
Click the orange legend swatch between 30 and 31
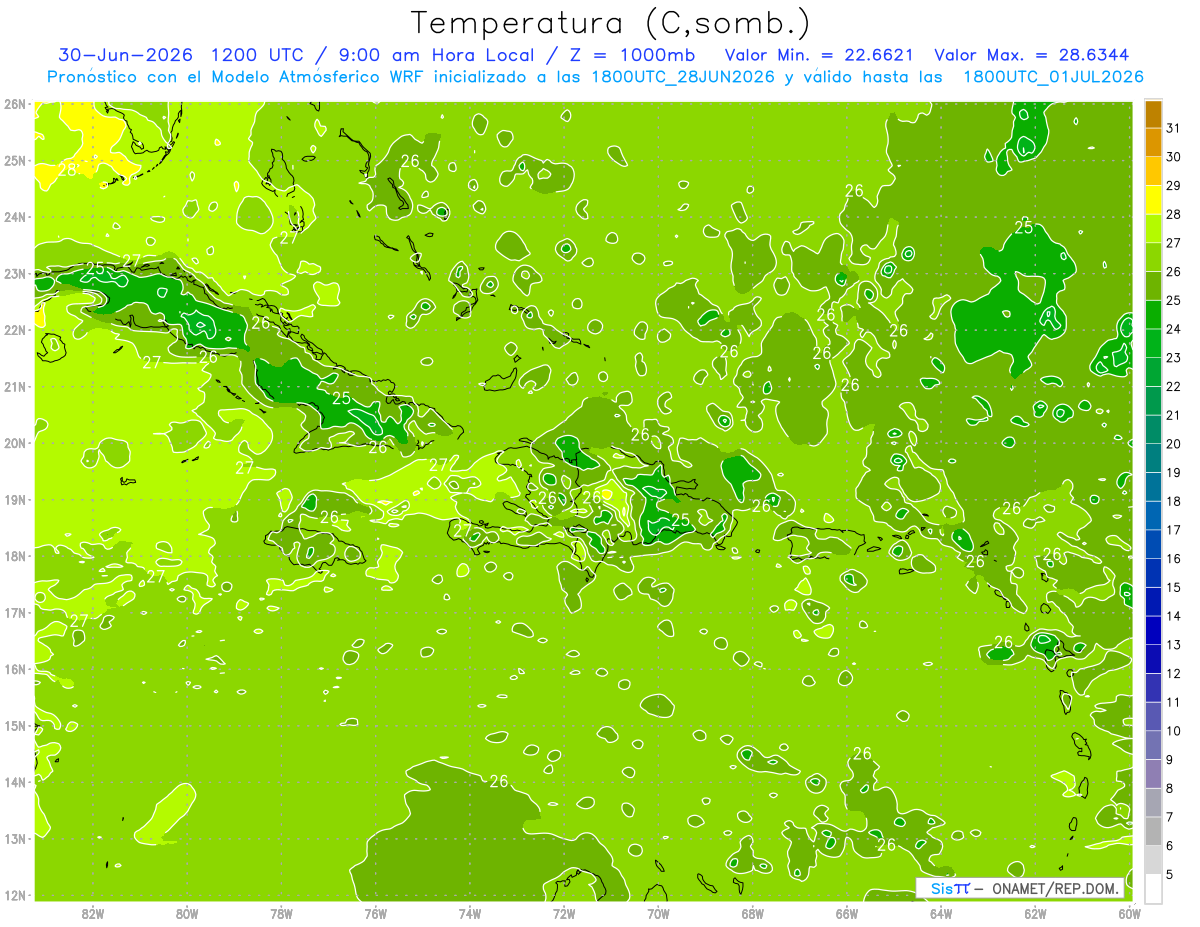pos(1153,143)
